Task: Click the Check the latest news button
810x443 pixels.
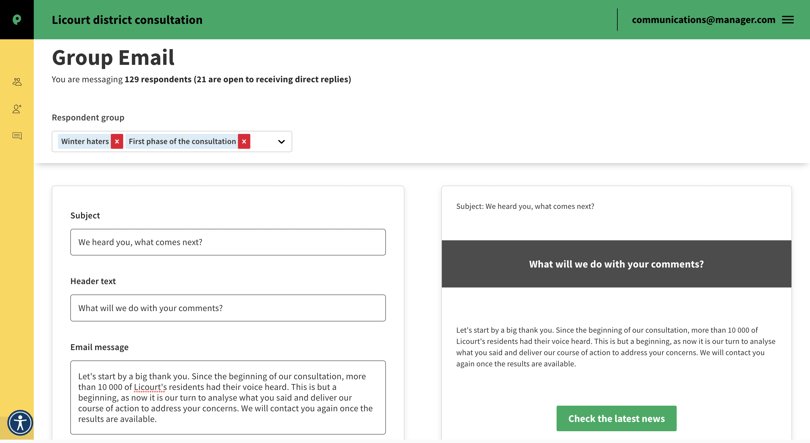Action: [x=616, y=418]
